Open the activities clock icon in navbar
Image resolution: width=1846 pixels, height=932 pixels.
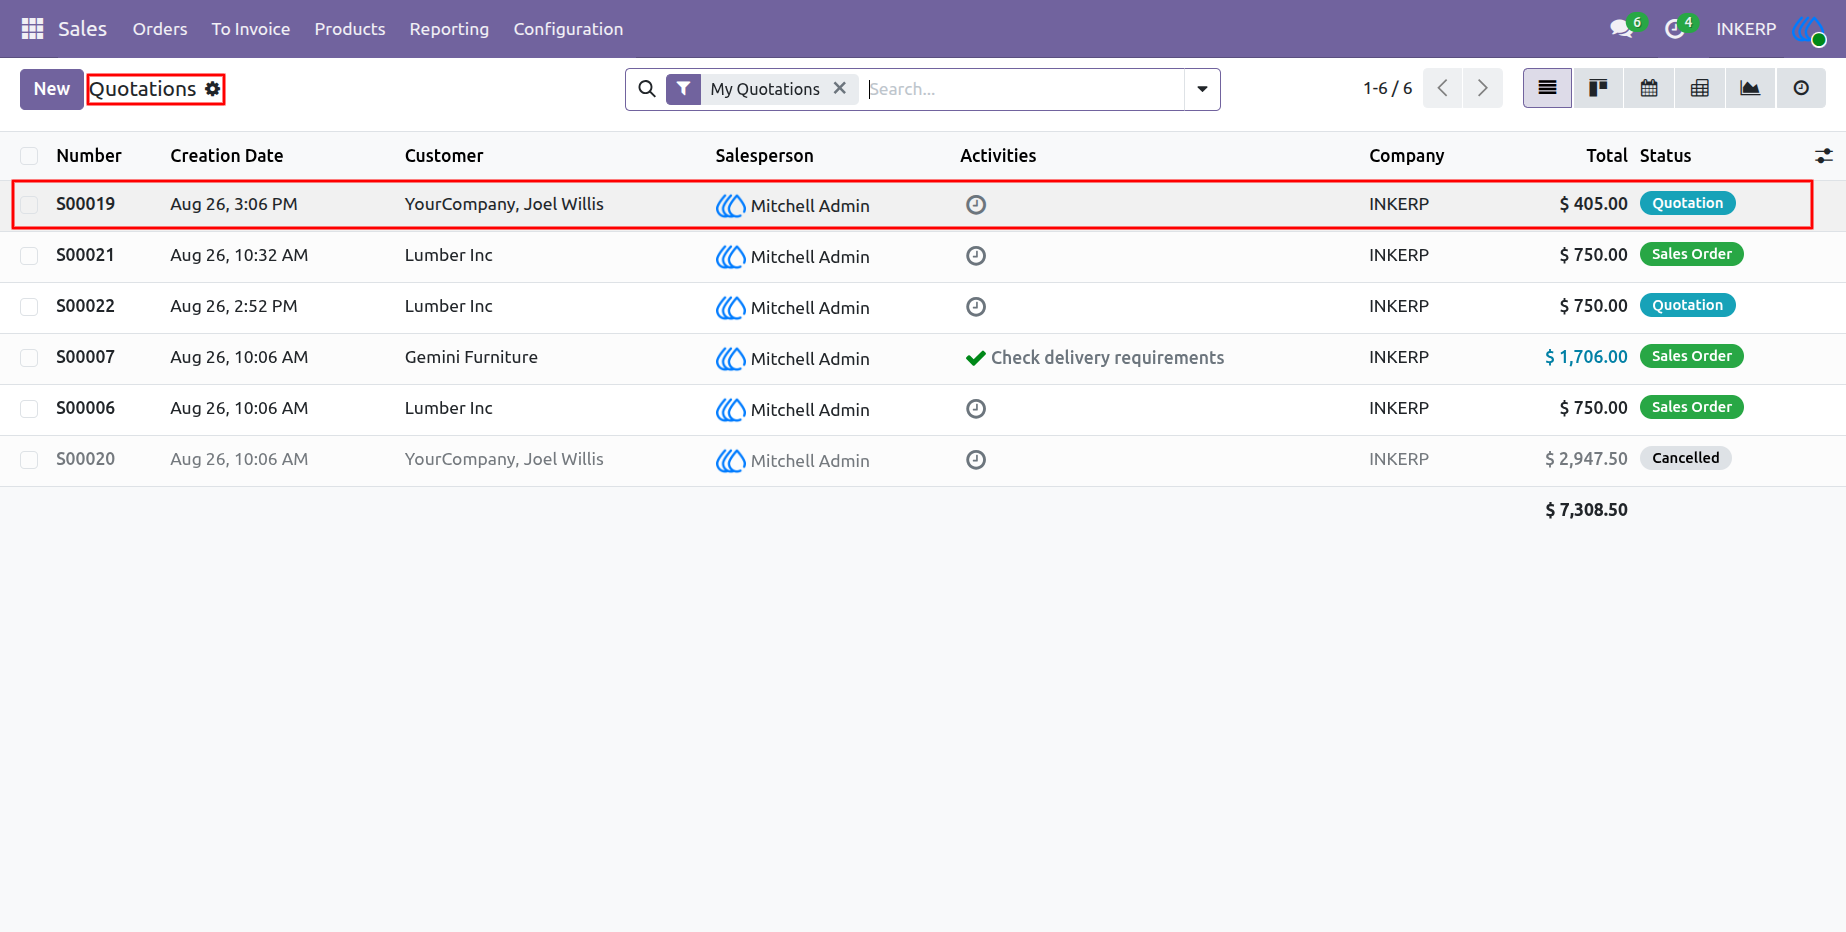pyautogui.click(x=1674, y=29)
